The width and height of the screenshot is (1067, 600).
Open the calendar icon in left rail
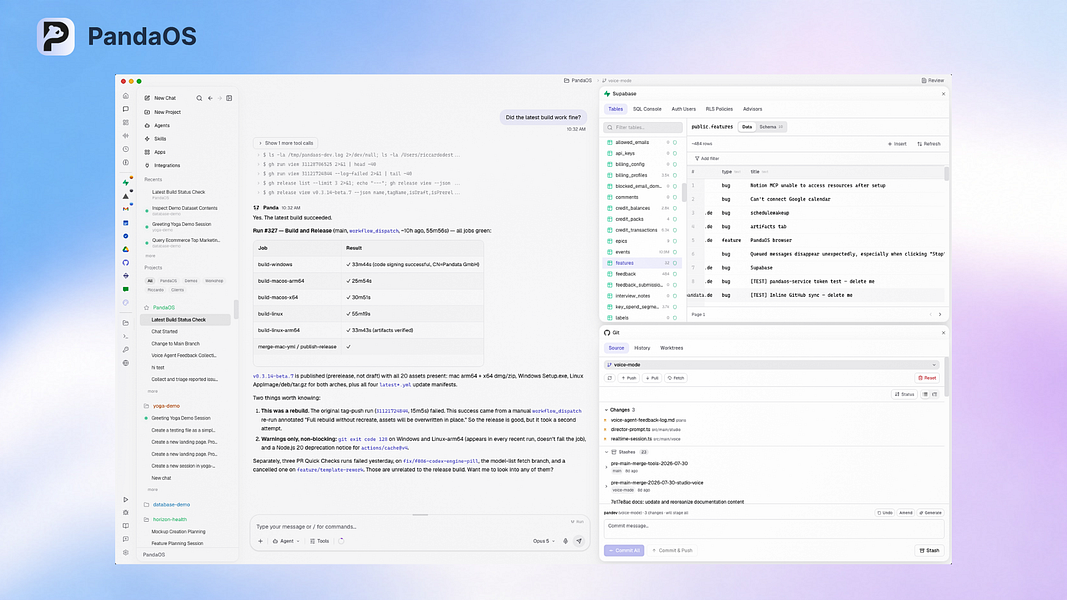[125, 222]
